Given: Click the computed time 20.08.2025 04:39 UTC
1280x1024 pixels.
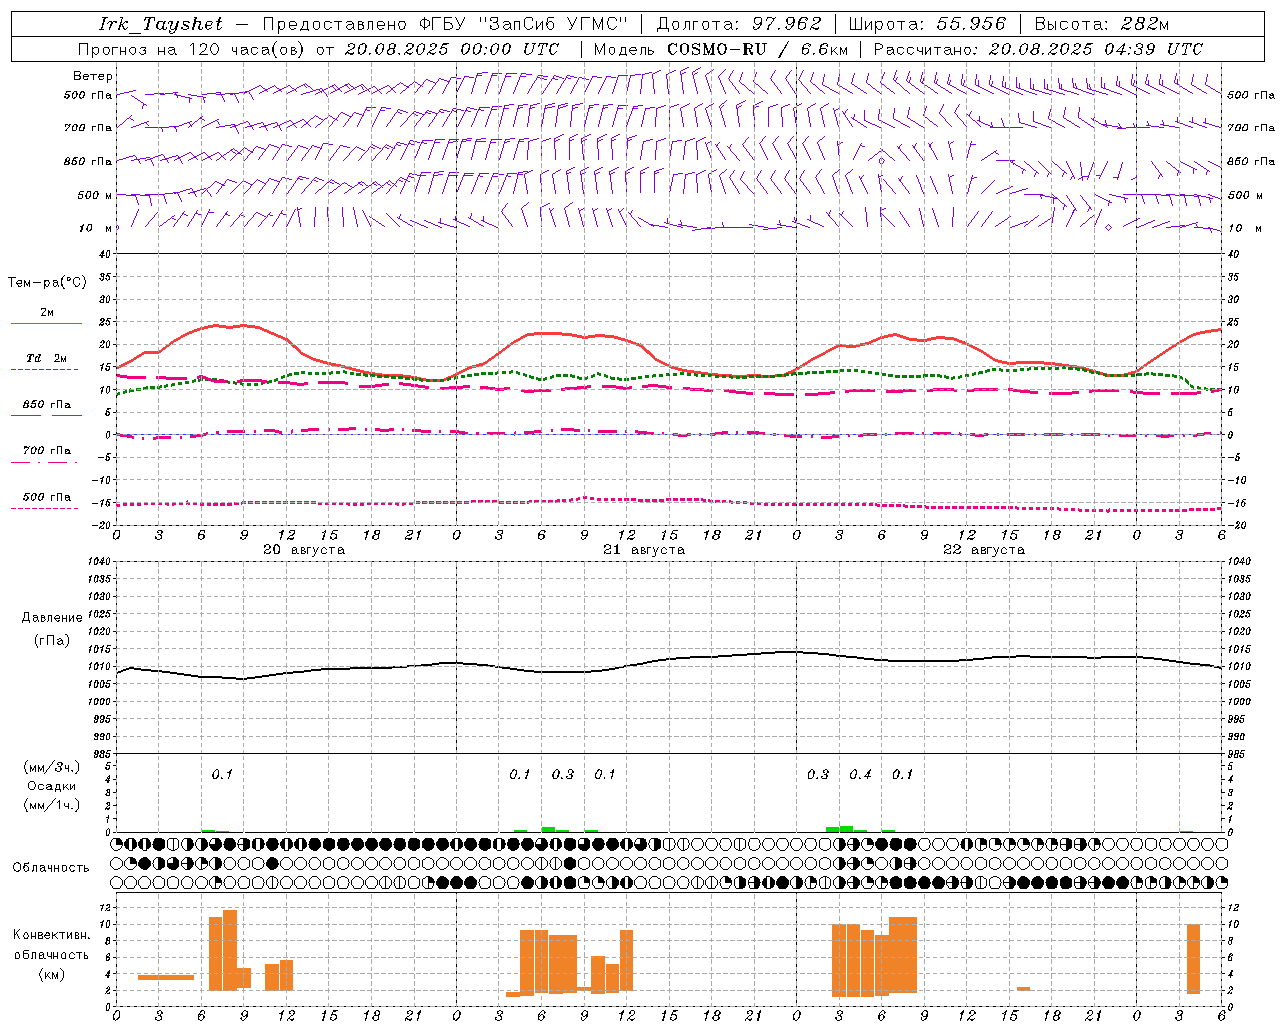Looking at the screenshot, I should pos(1096,49).
